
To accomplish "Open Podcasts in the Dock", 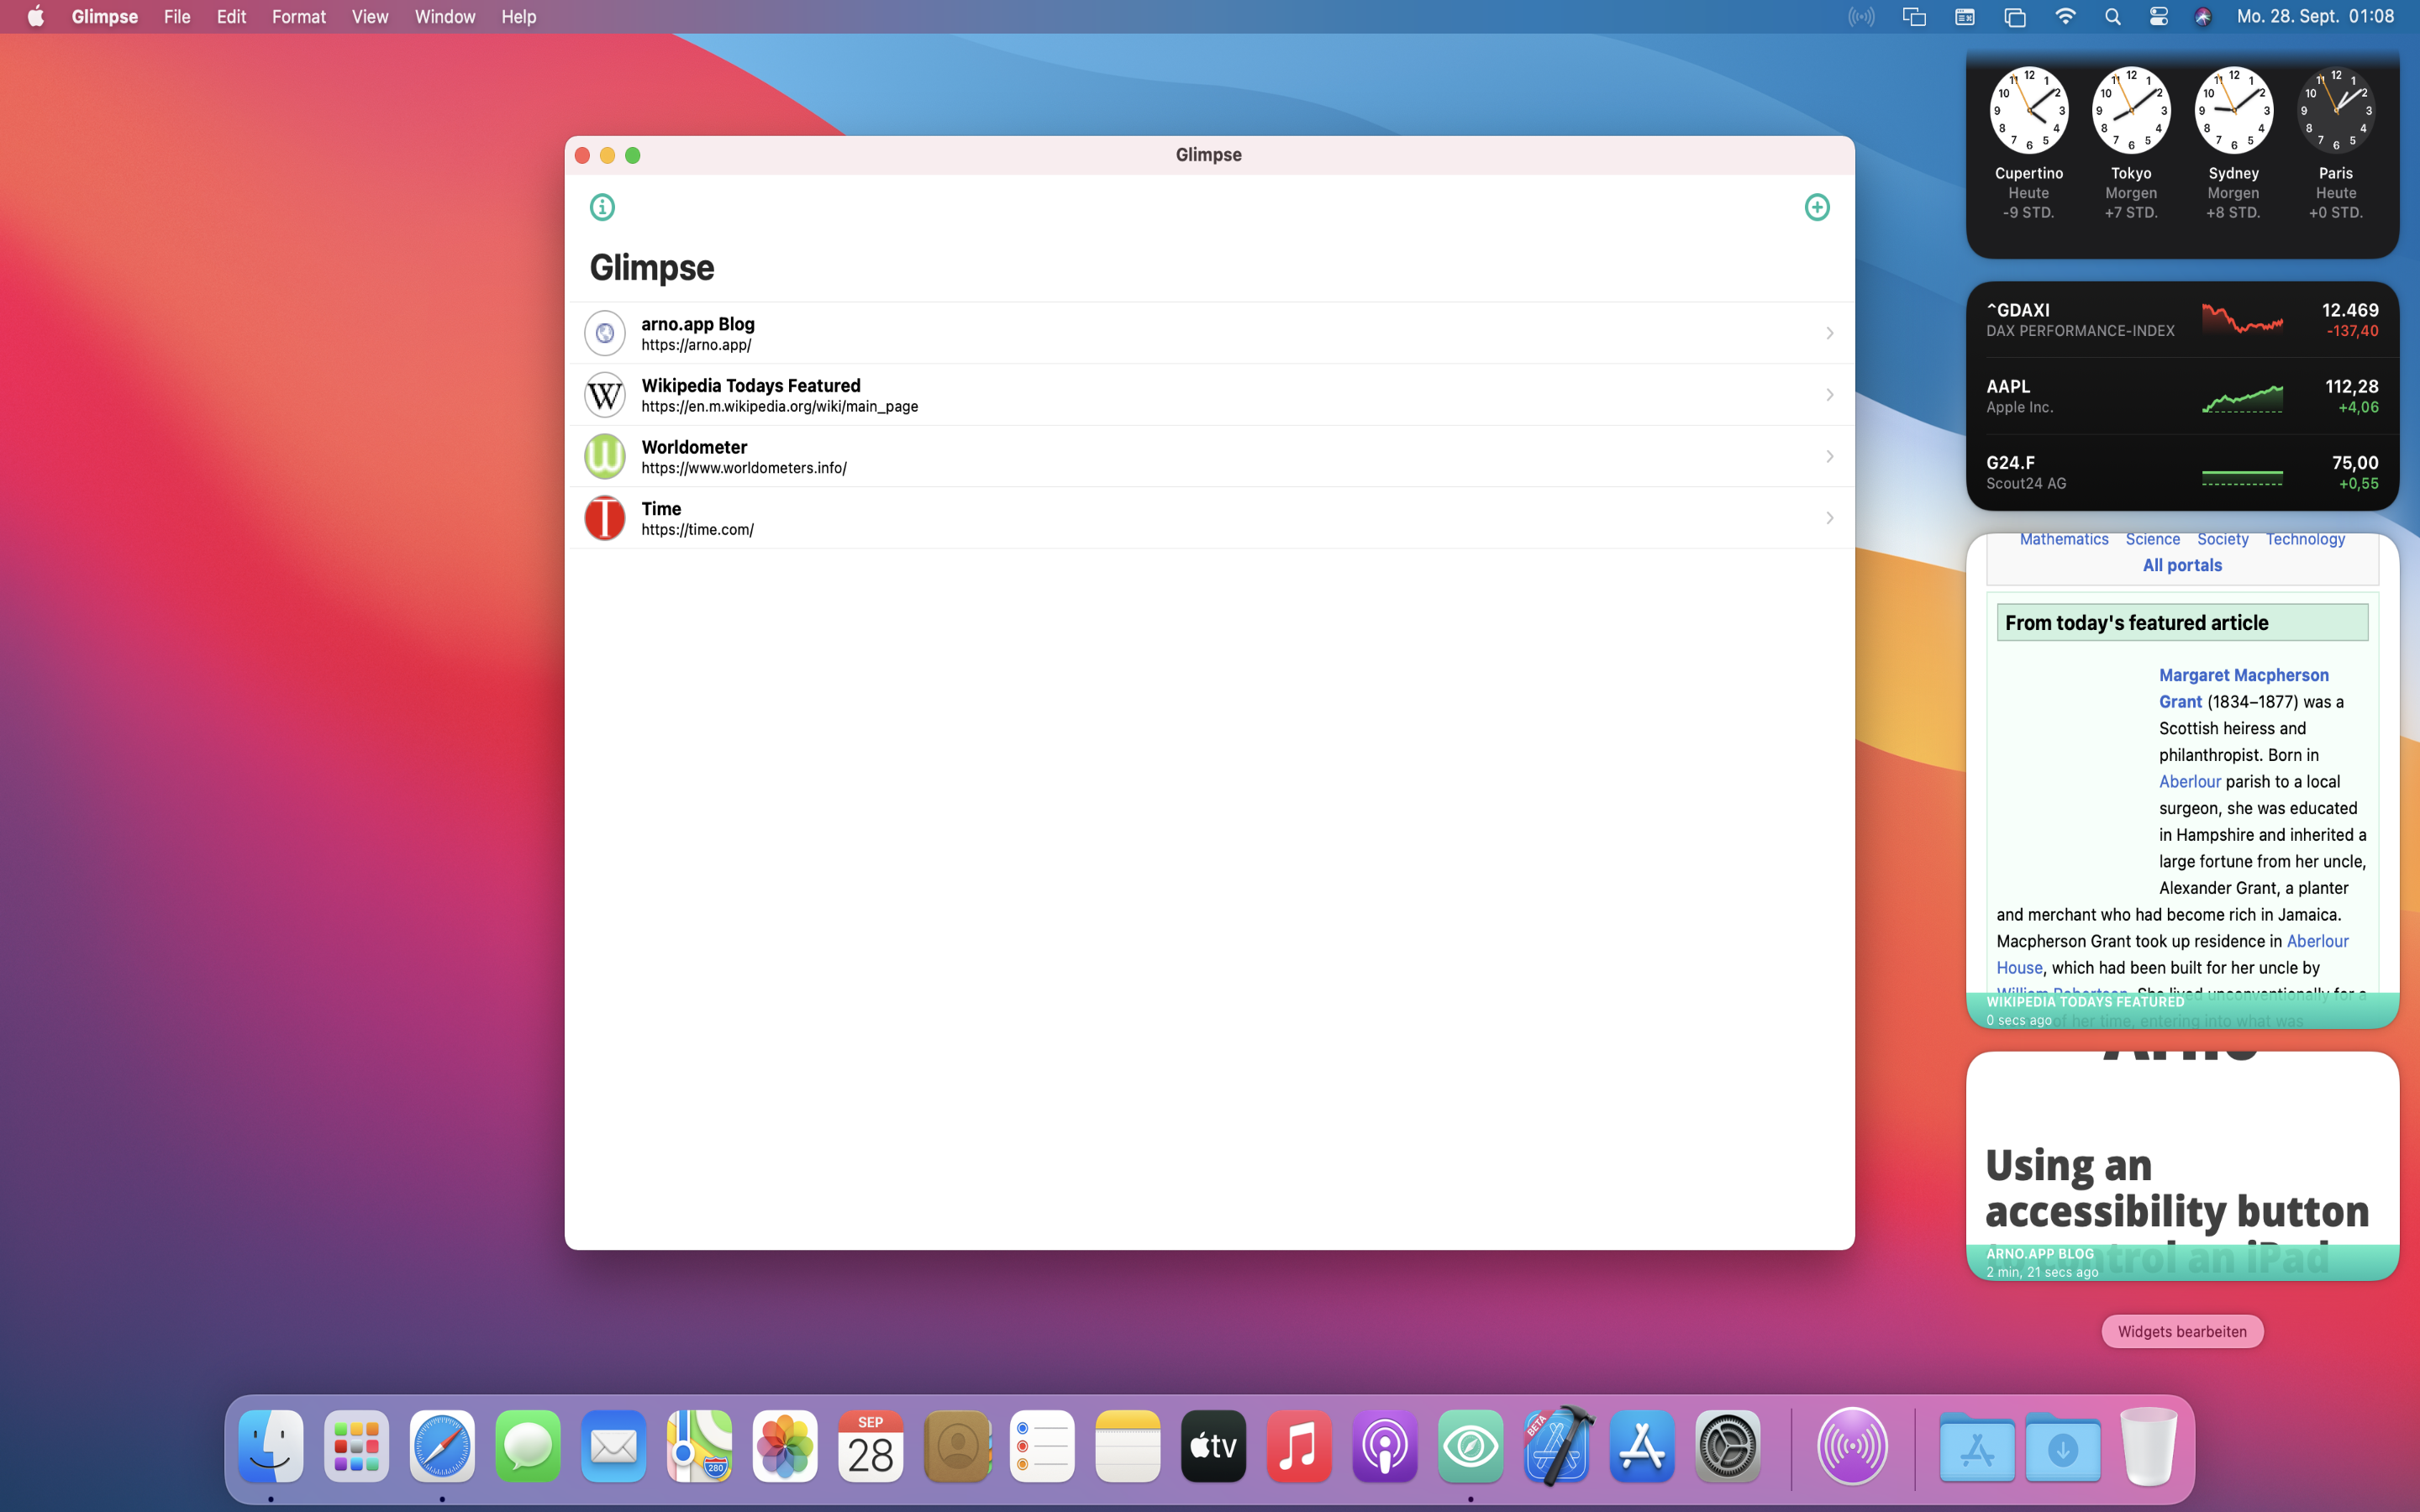I will click(1385, 1446).
